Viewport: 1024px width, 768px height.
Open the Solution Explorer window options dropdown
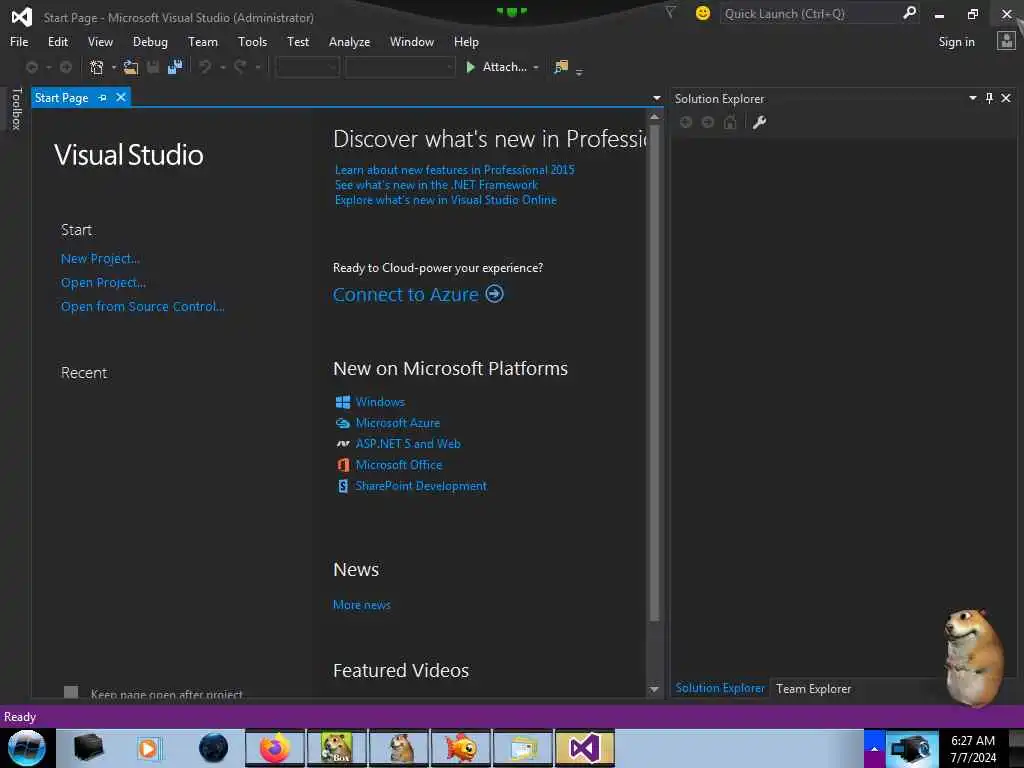tap(972, 98)
